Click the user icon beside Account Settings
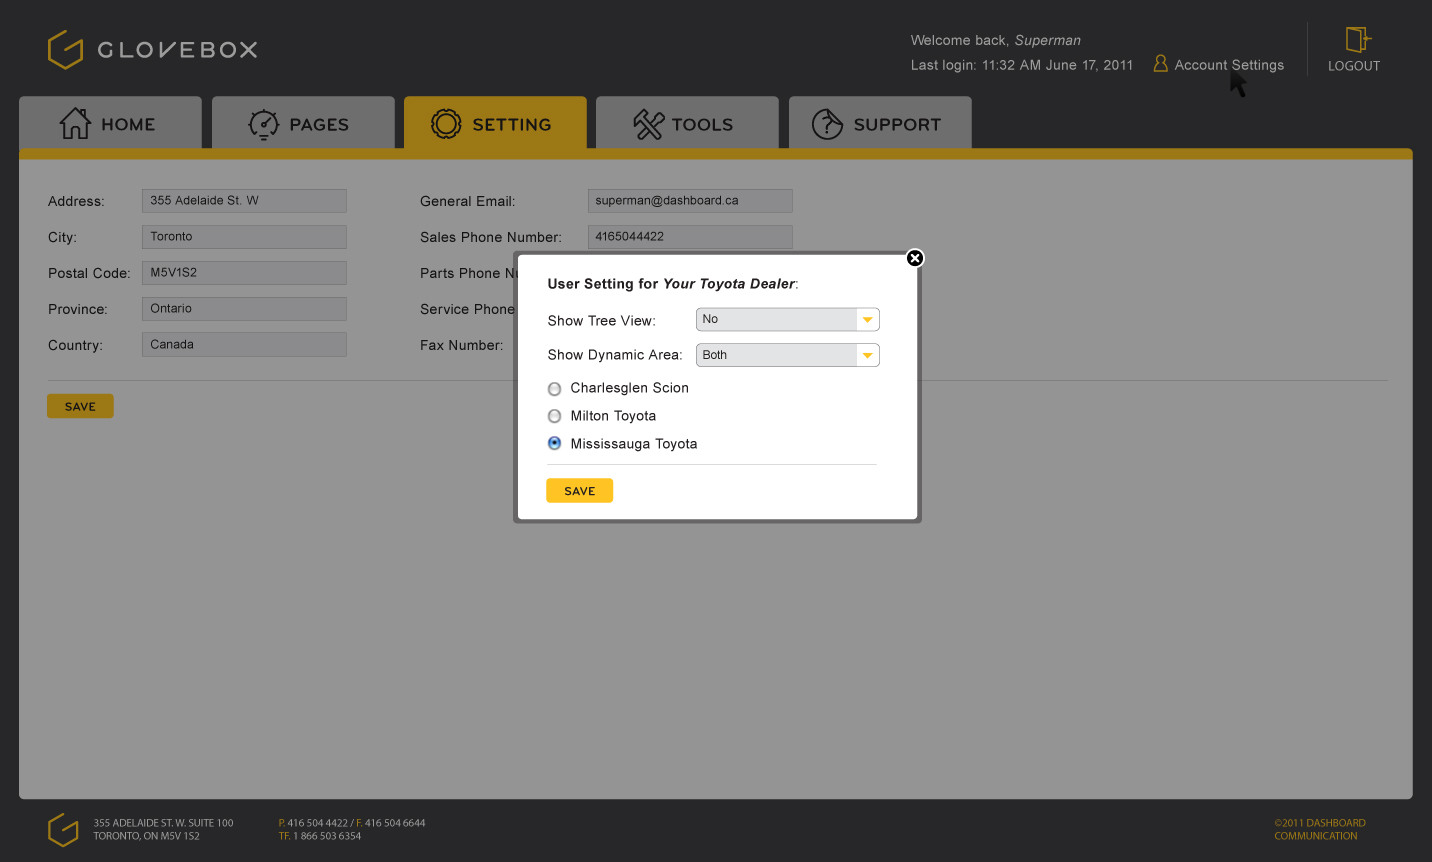This screenshot has width=1432, height=862. point(1161,64)
